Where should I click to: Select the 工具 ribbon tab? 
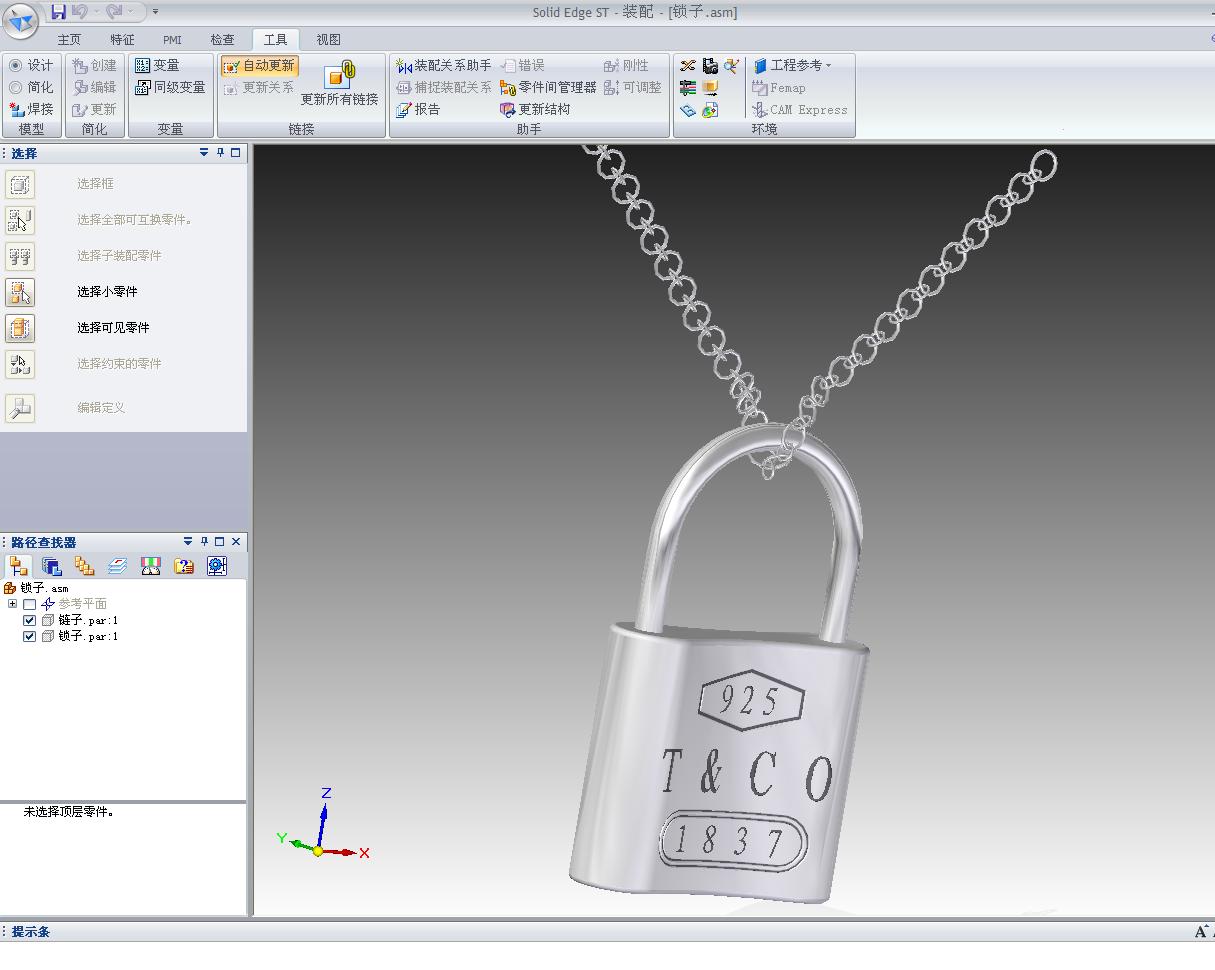click(275, 40)
